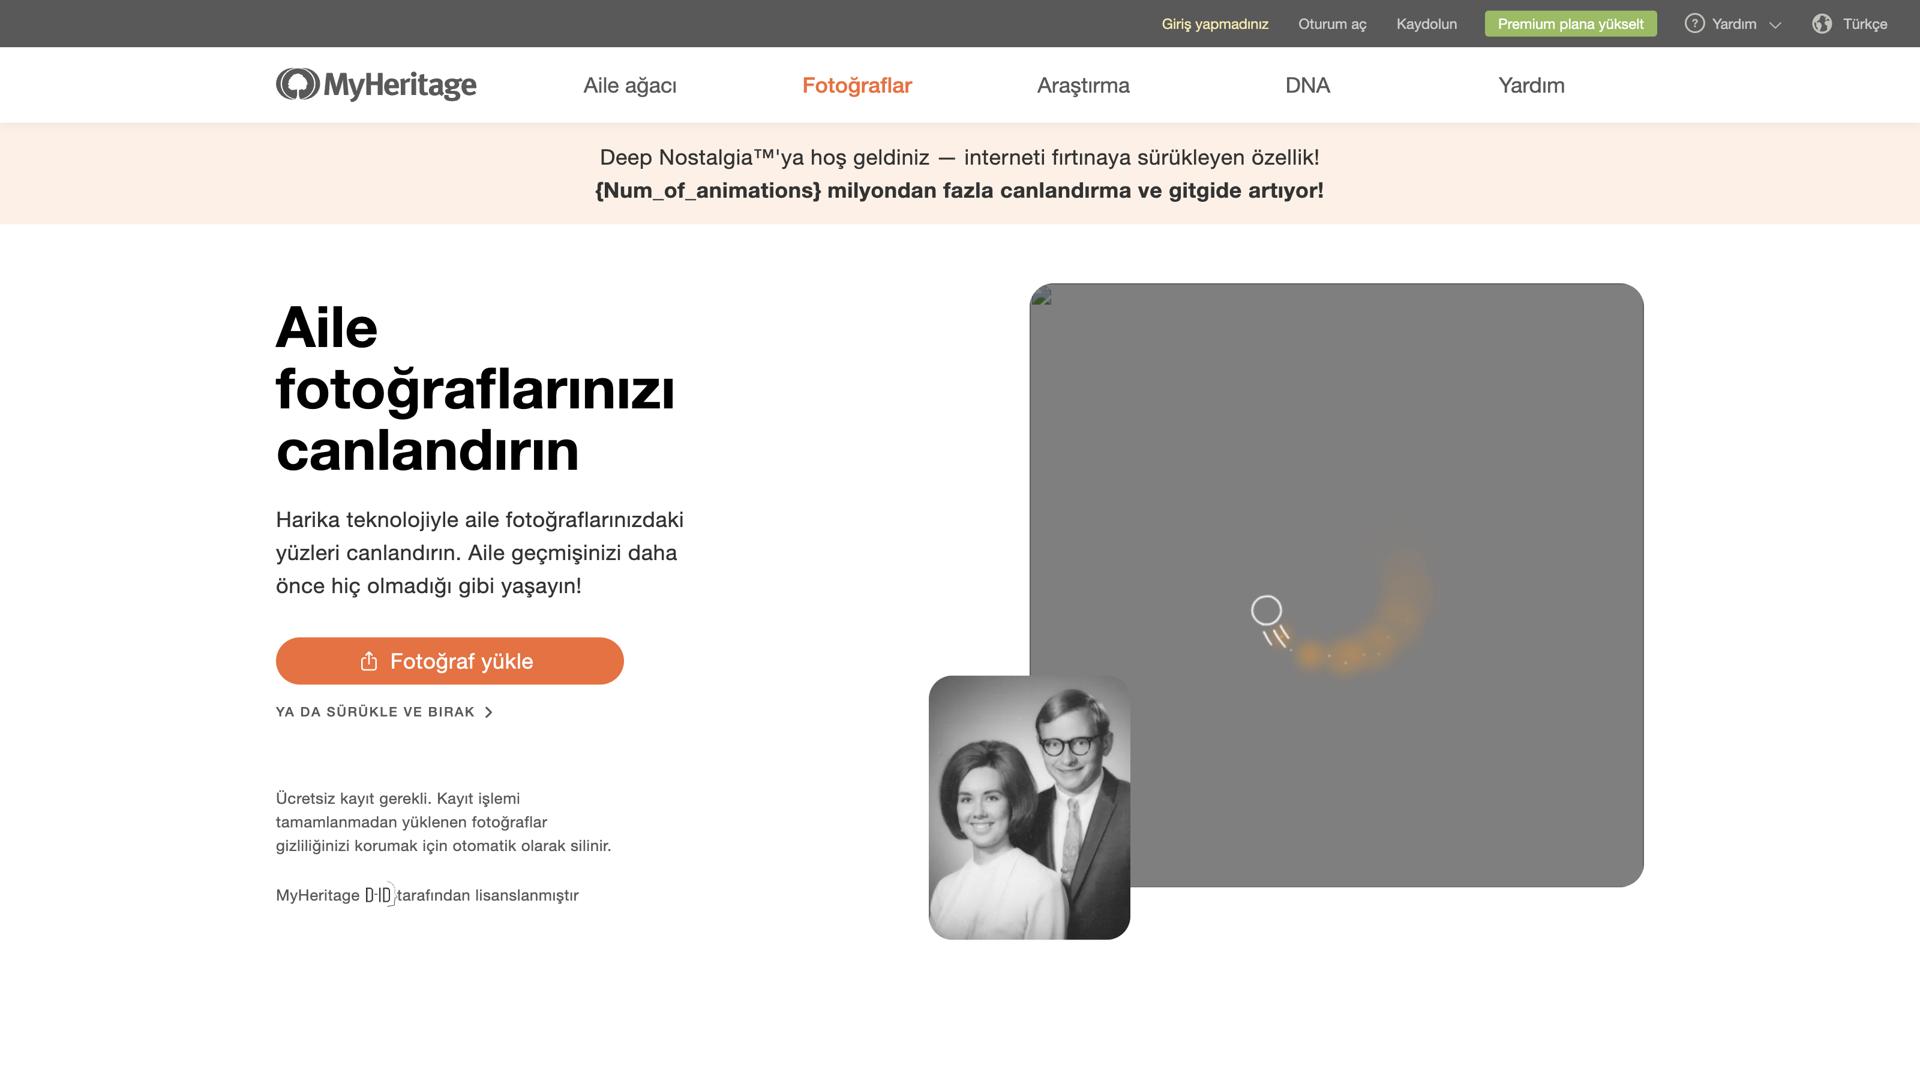Open the Türkçe language selector
Image resolution: width=1920 pixels, height=1080 pixels.
tap(1864, 24)
